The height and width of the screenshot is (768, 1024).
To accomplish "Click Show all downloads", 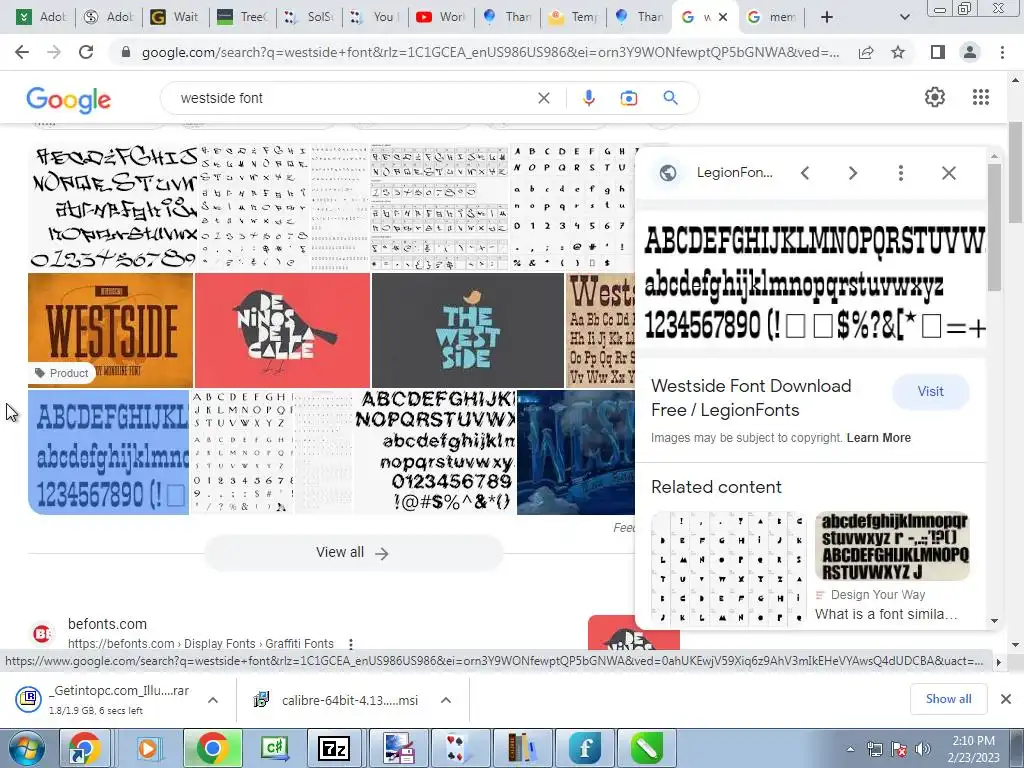I will click(948, 699).
